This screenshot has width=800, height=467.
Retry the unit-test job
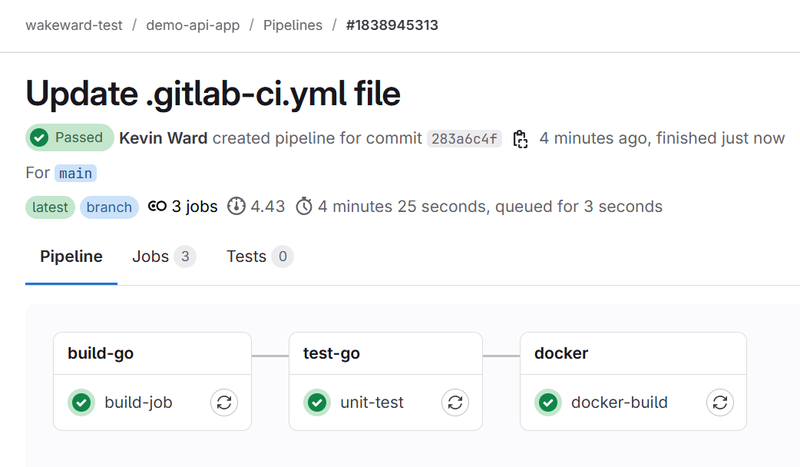pyautogui.click(x=456, y=403)
